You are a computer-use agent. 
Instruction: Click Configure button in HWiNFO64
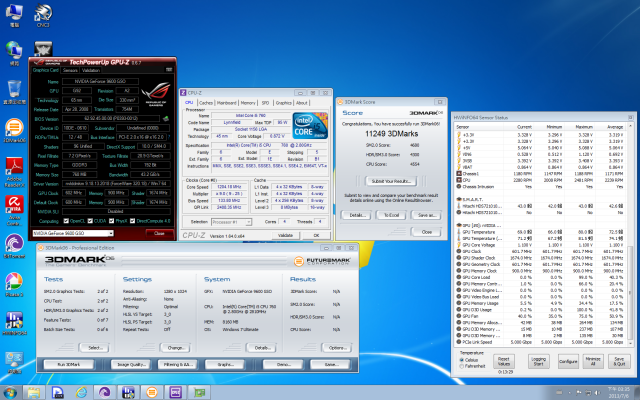tap(568, 362)
